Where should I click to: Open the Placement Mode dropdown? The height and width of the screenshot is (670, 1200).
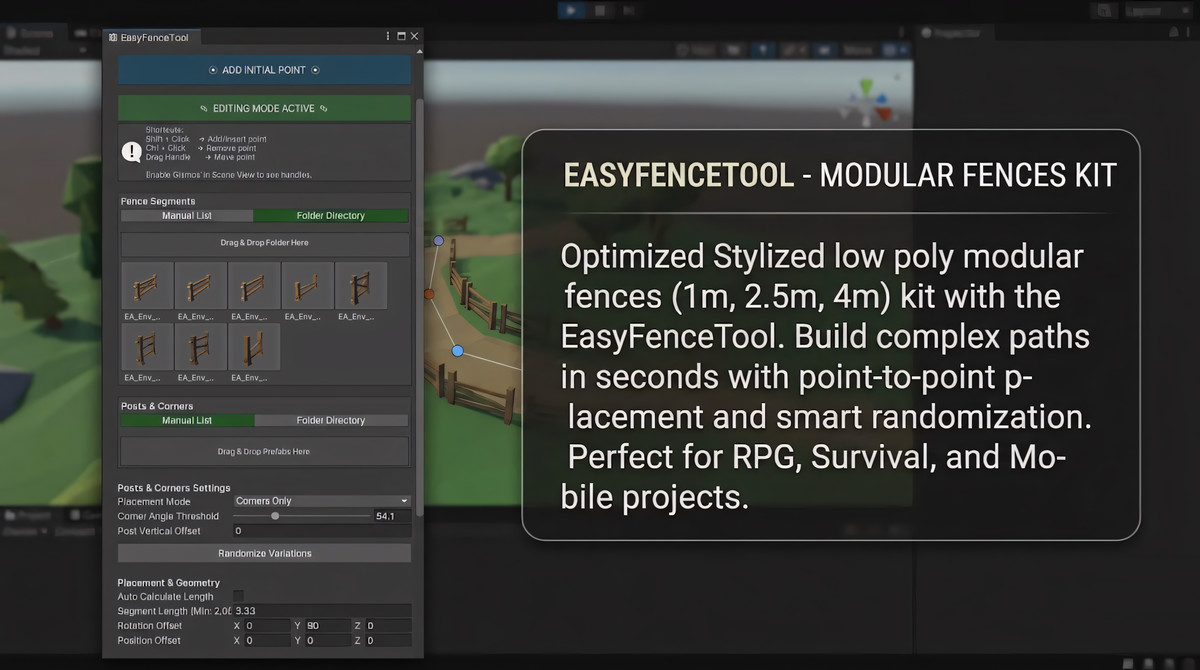point(322,501)
